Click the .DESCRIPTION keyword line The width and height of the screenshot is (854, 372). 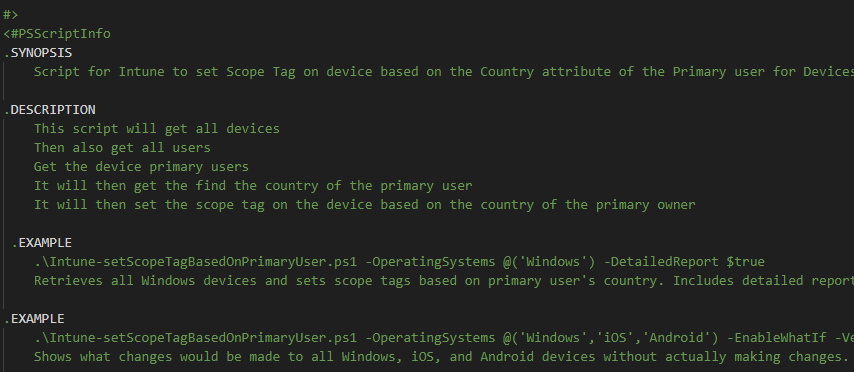tap(50, 109)
